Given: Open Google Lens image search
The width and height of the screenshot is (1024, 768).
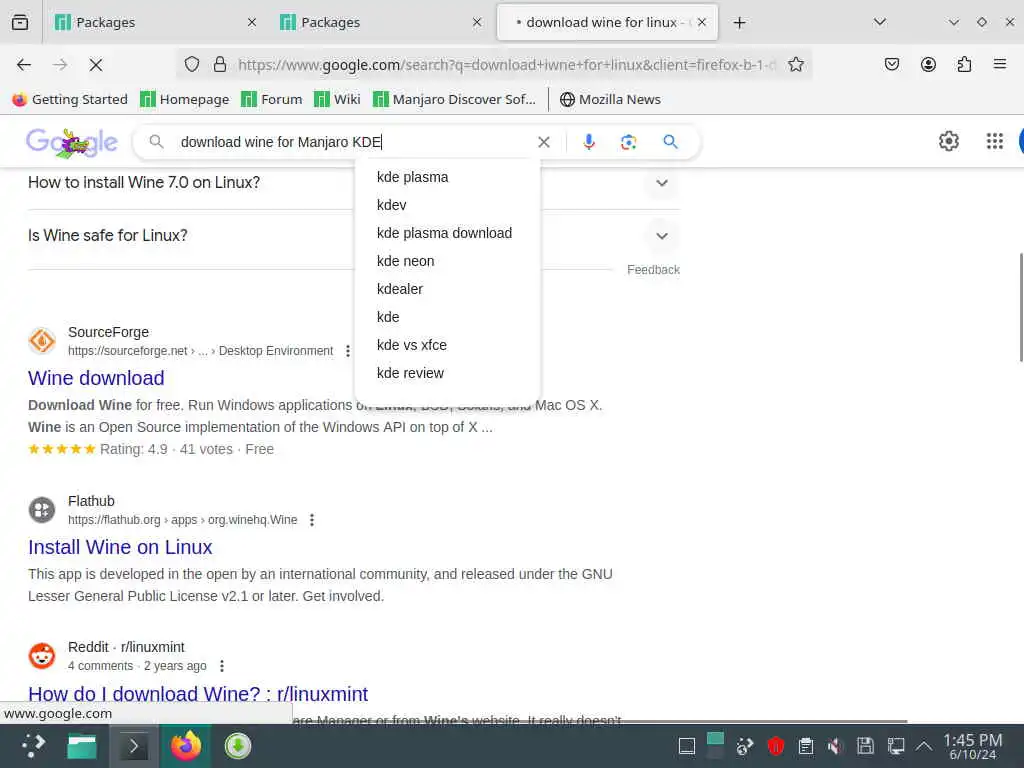Looking at the screenshot, I should pos(628,142).
